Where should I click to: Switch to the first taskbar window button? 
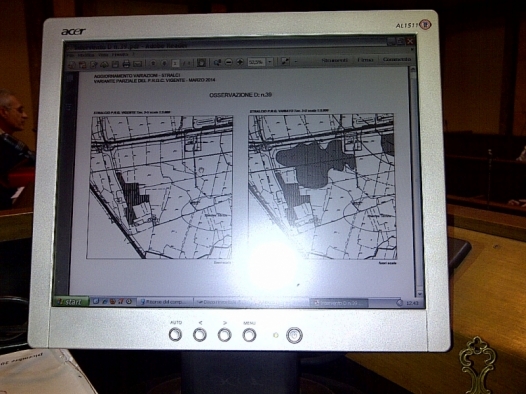(165, 302)
